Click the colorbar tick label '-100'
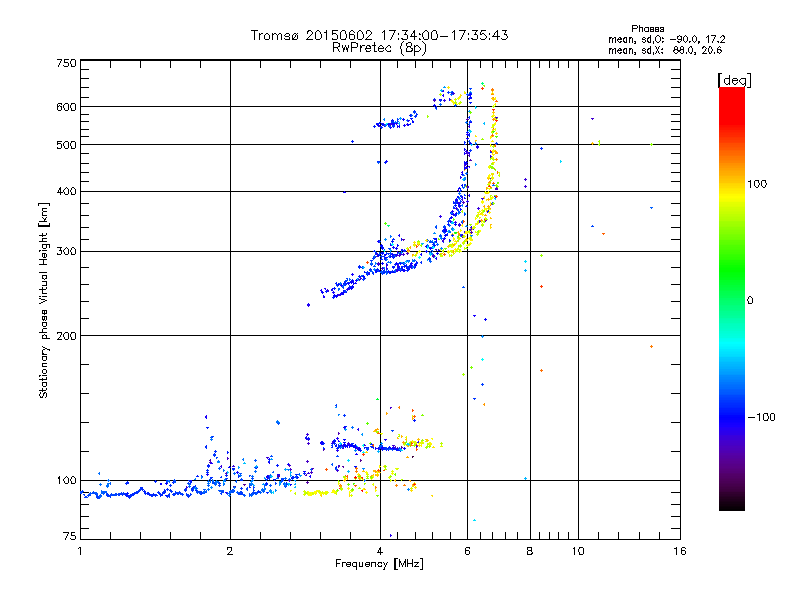Viewport: 800px width, 600px height. (x=761, y=417)
